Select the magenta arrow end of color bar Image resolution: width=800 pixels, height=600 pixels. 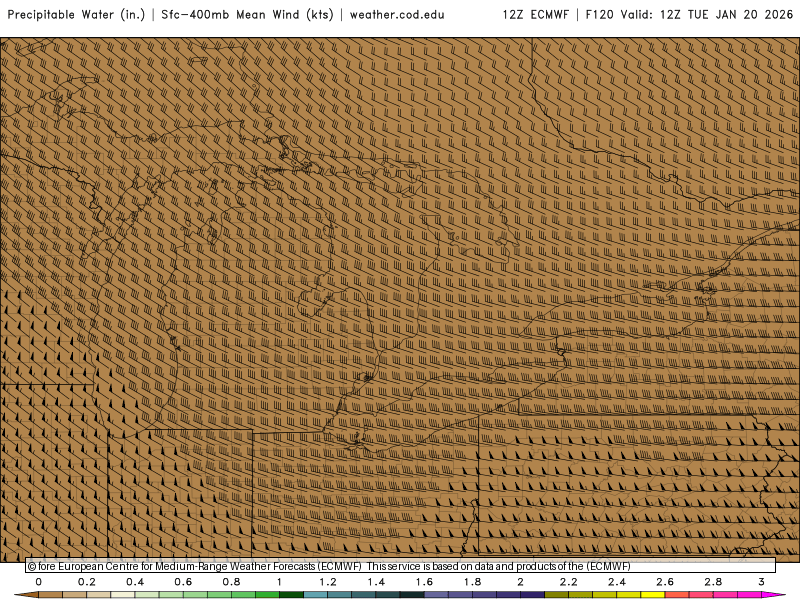tap(774, 595)
